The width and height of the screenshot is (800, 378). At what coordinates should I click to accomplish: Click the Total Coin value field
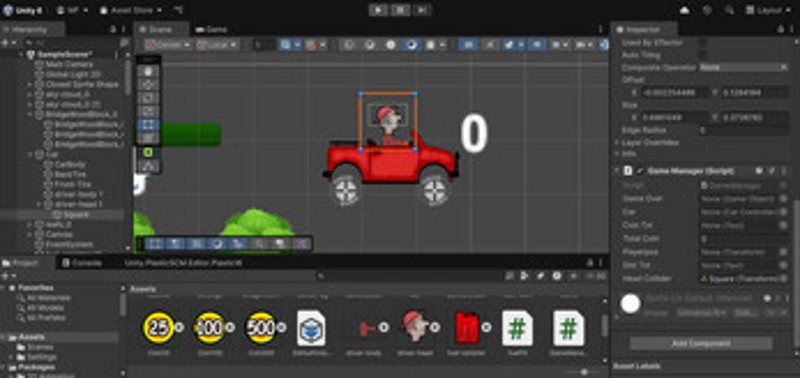click(x=744, y=238)
